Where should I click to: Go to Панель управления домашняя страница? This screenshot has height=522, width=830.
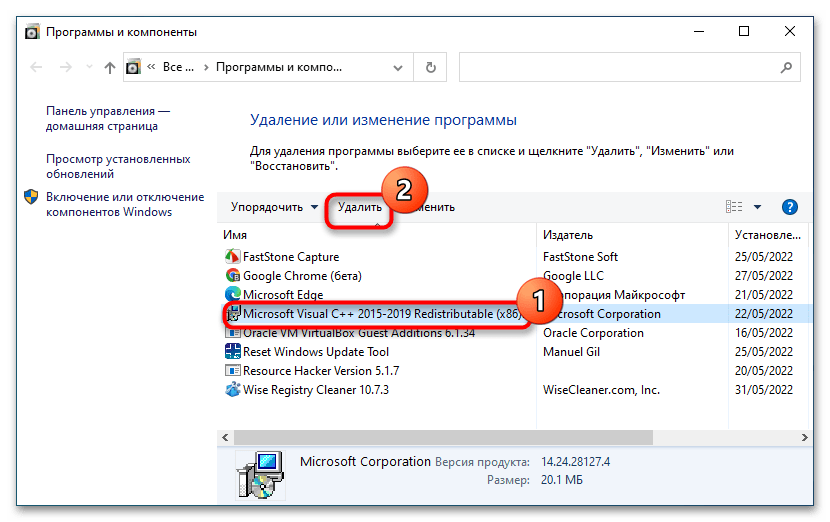[x=108, y=119]
